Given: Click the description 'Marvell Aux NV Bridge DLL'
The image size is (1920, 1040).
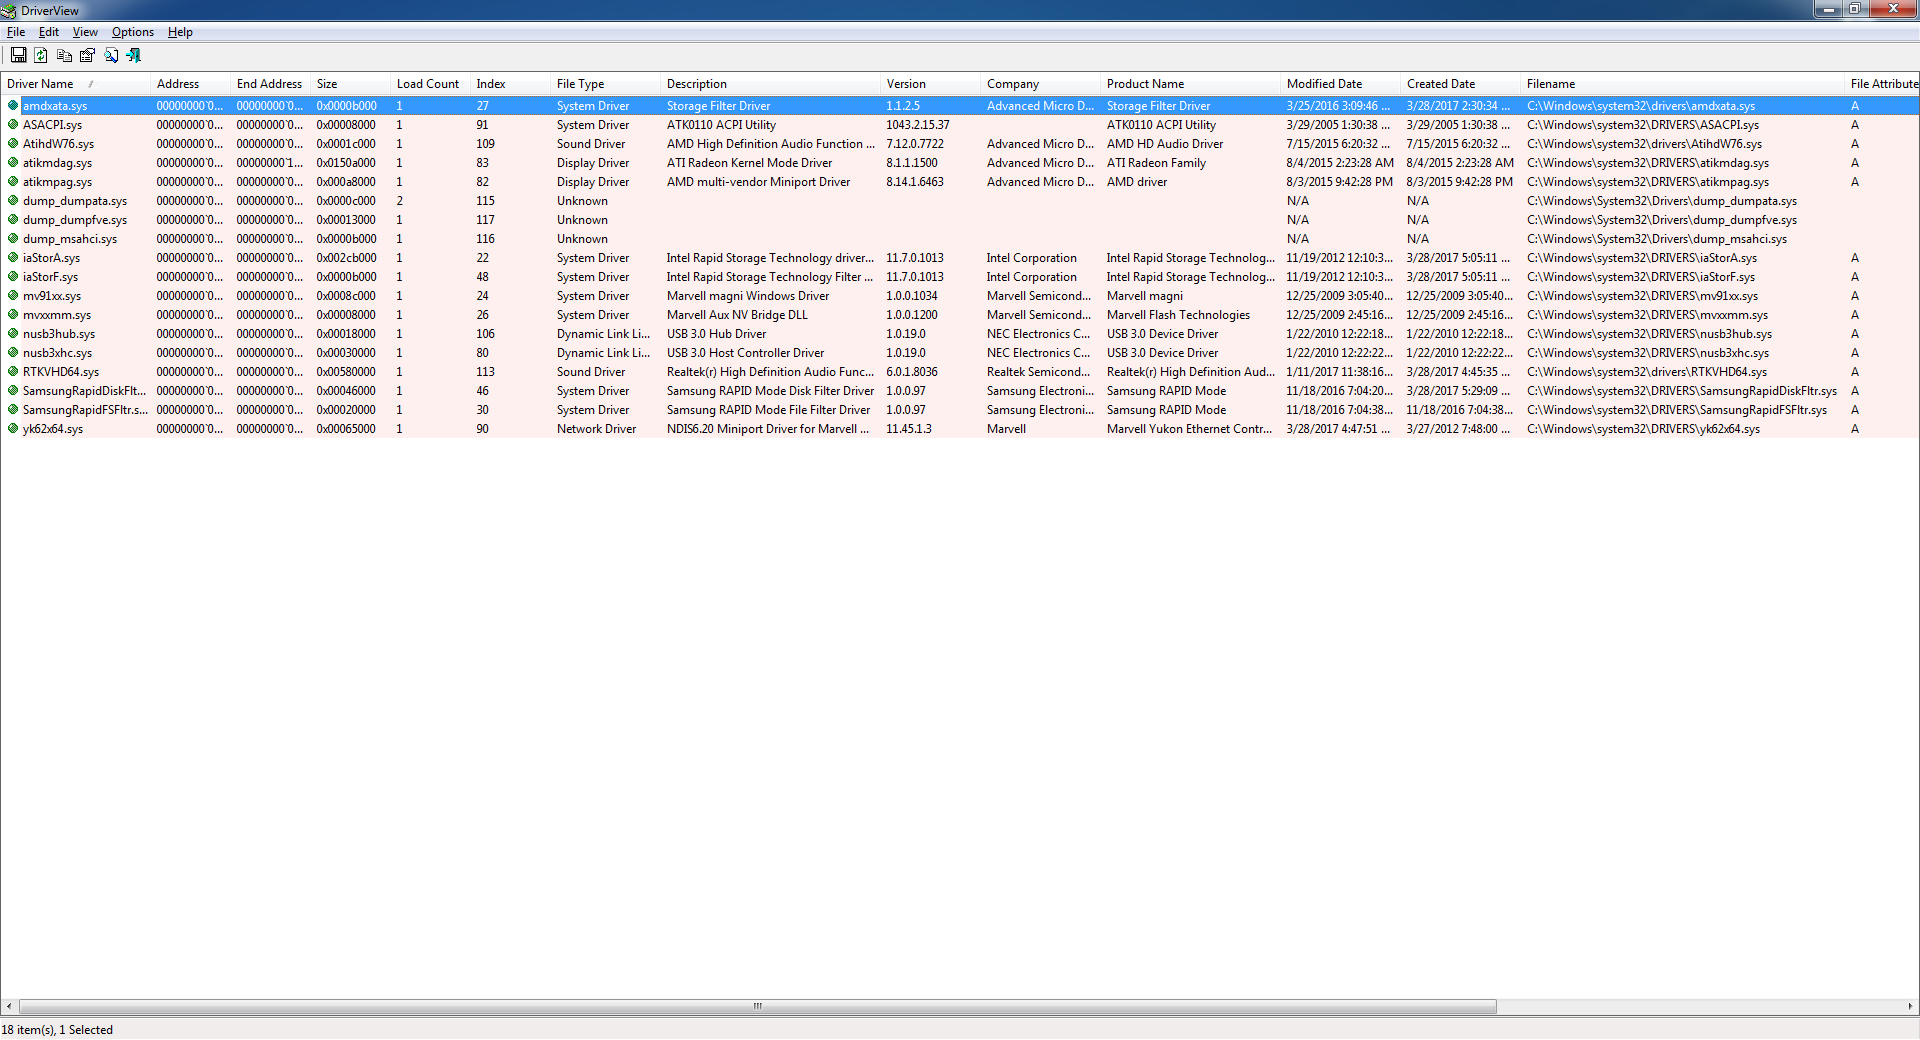Looking at the screenshot, I should (x=737, y=315).
